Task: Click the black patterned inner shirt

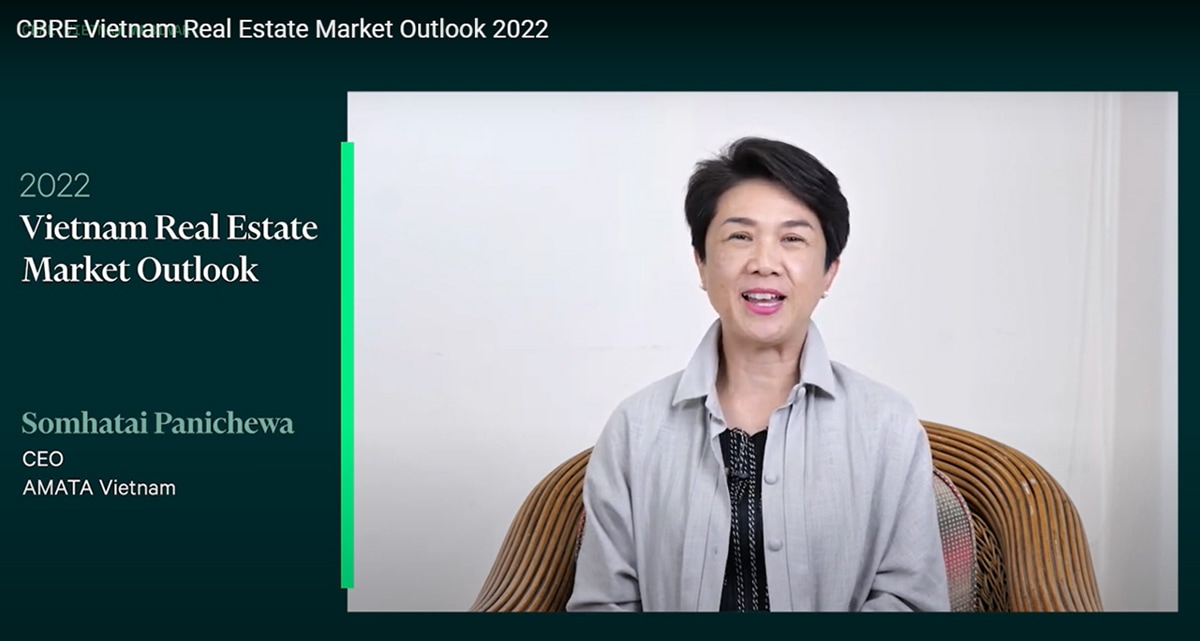Action: [744, 520]
